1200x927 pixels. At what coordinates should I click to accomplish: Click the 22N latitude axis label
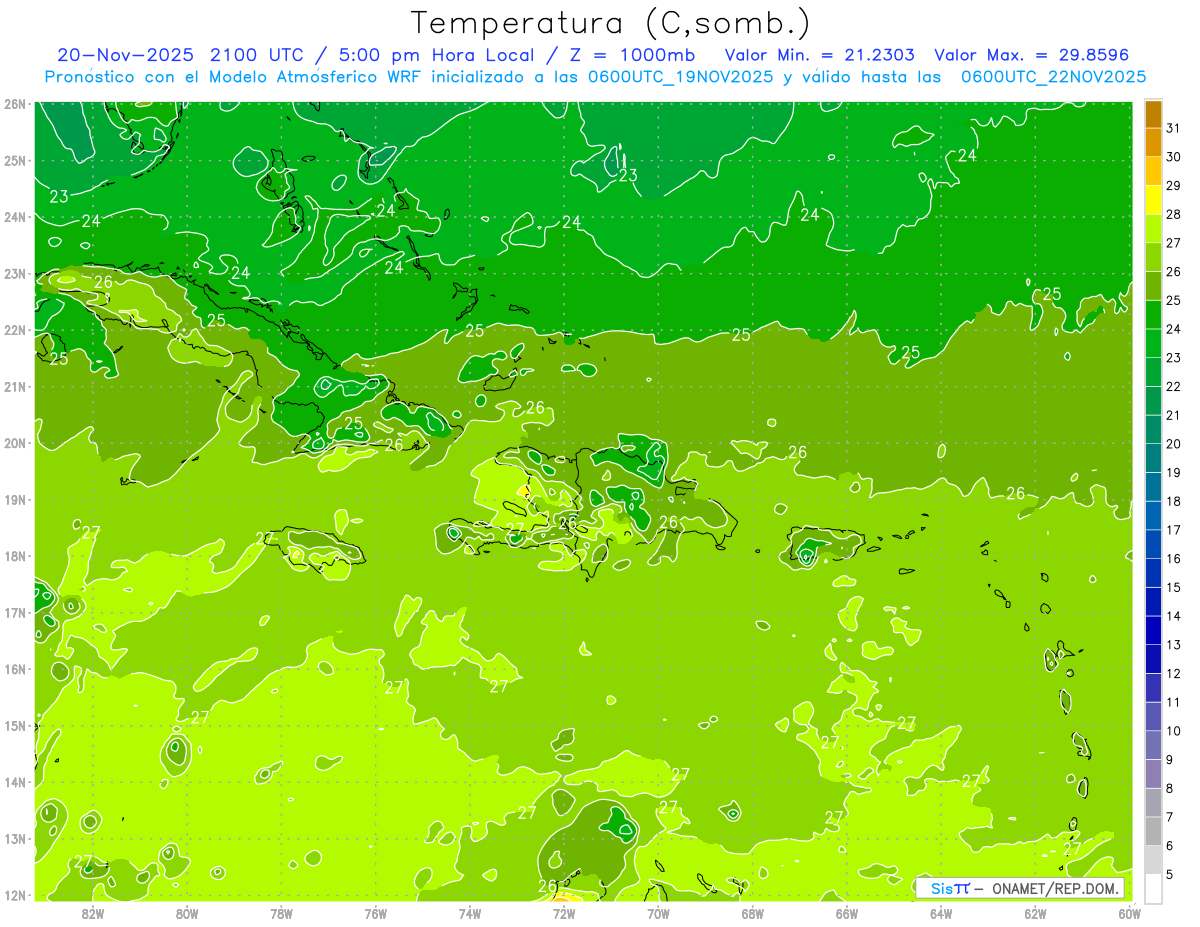[15, 330]
